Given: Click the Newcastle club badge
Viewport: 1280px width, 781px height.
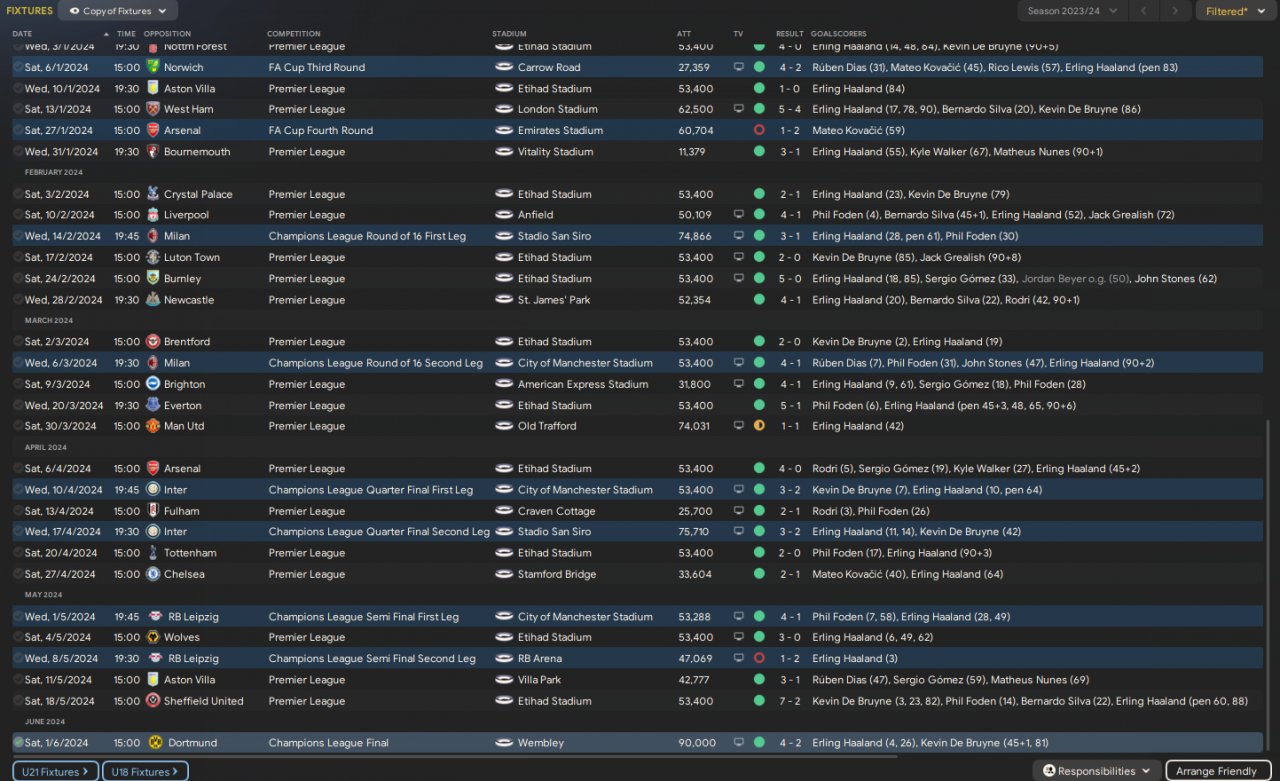Looking at the screenshot, I should click(x=153, y=300).
